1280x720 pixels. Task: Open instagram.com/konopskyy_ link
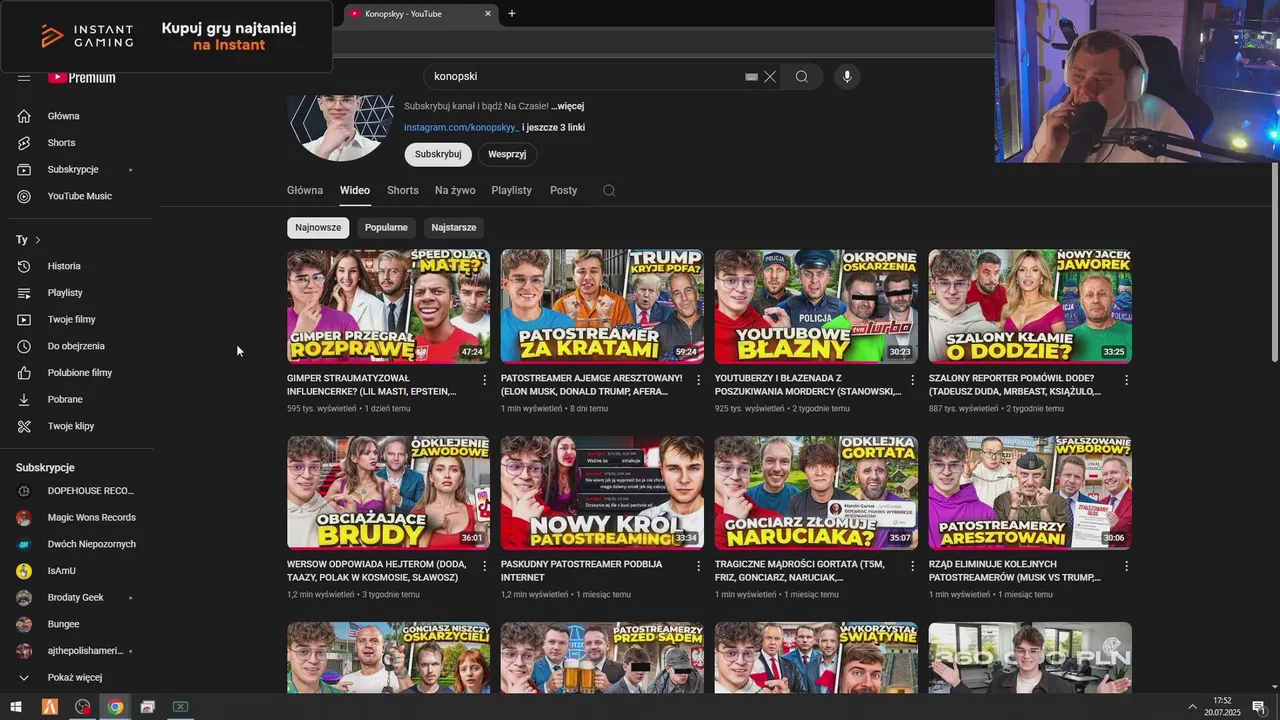pyautogui.click(x=462, y=128)
